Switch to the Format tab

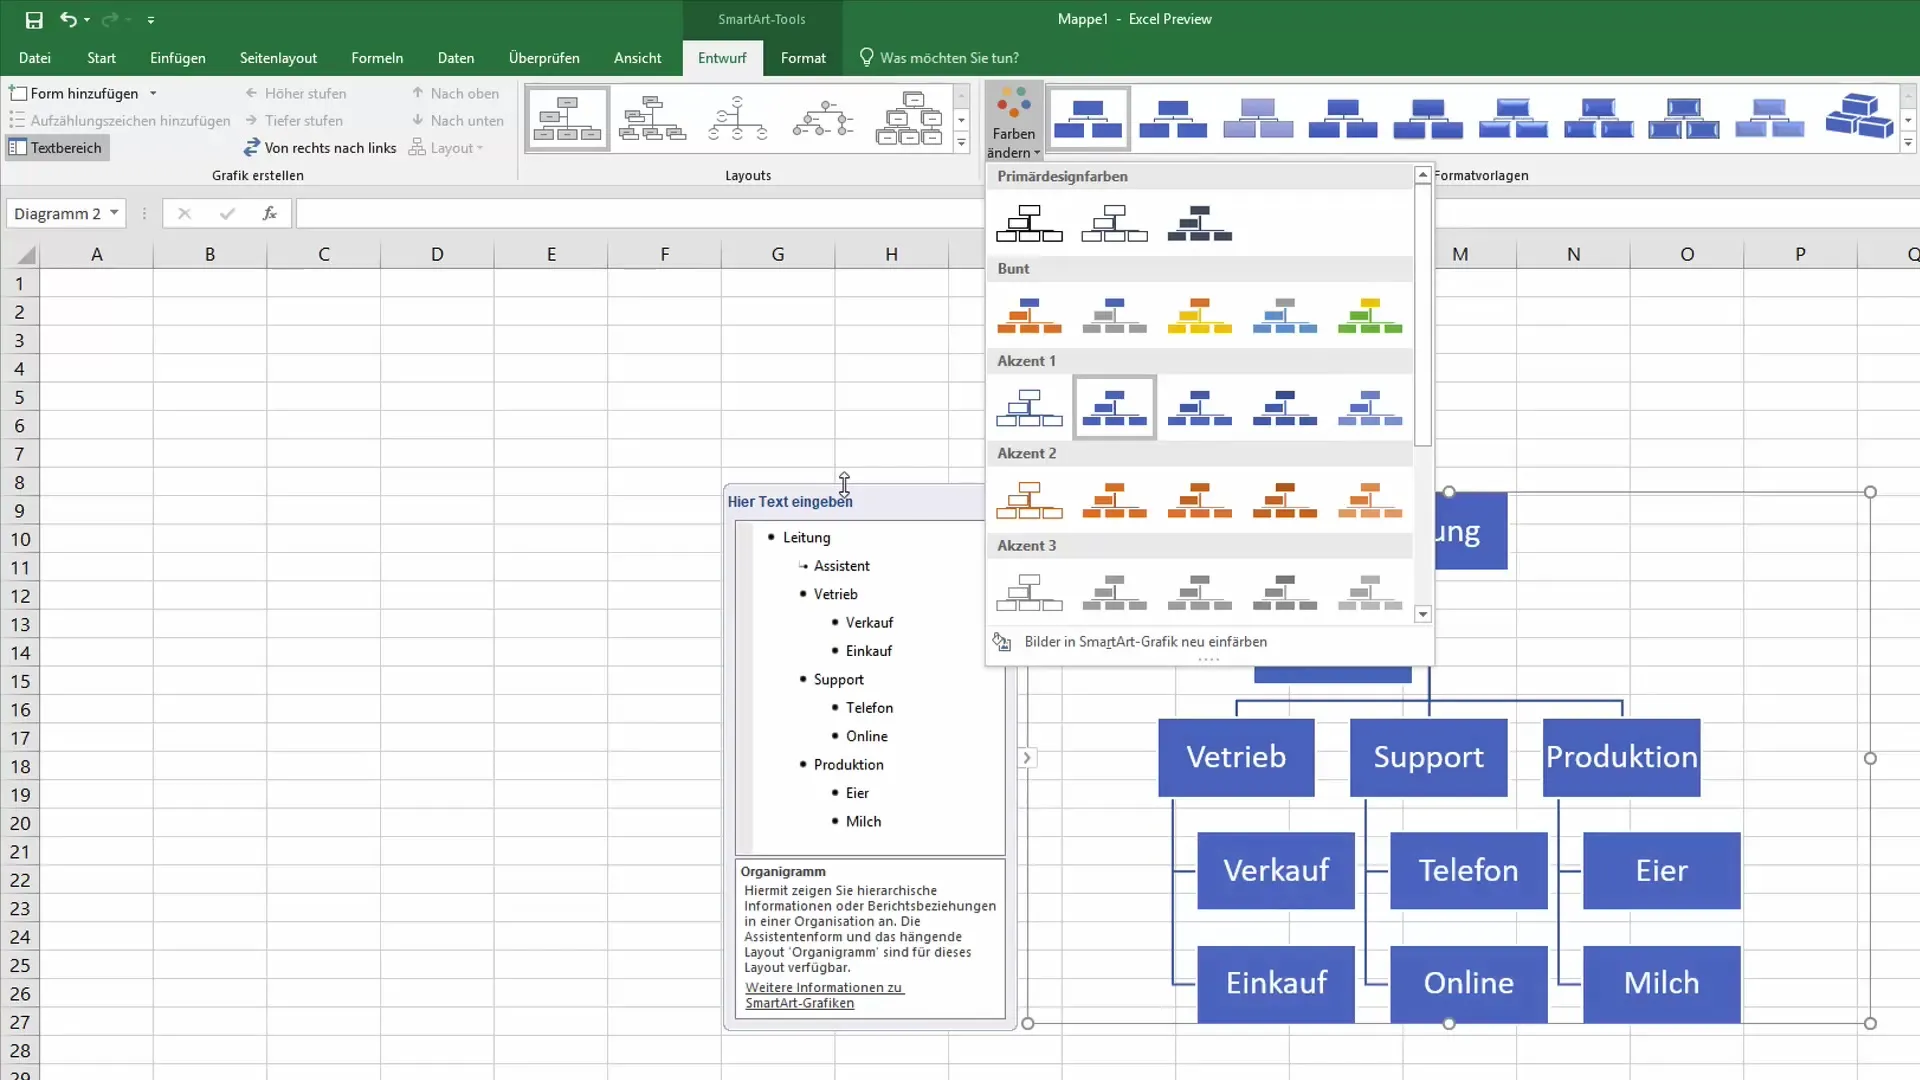pos(803,58)
